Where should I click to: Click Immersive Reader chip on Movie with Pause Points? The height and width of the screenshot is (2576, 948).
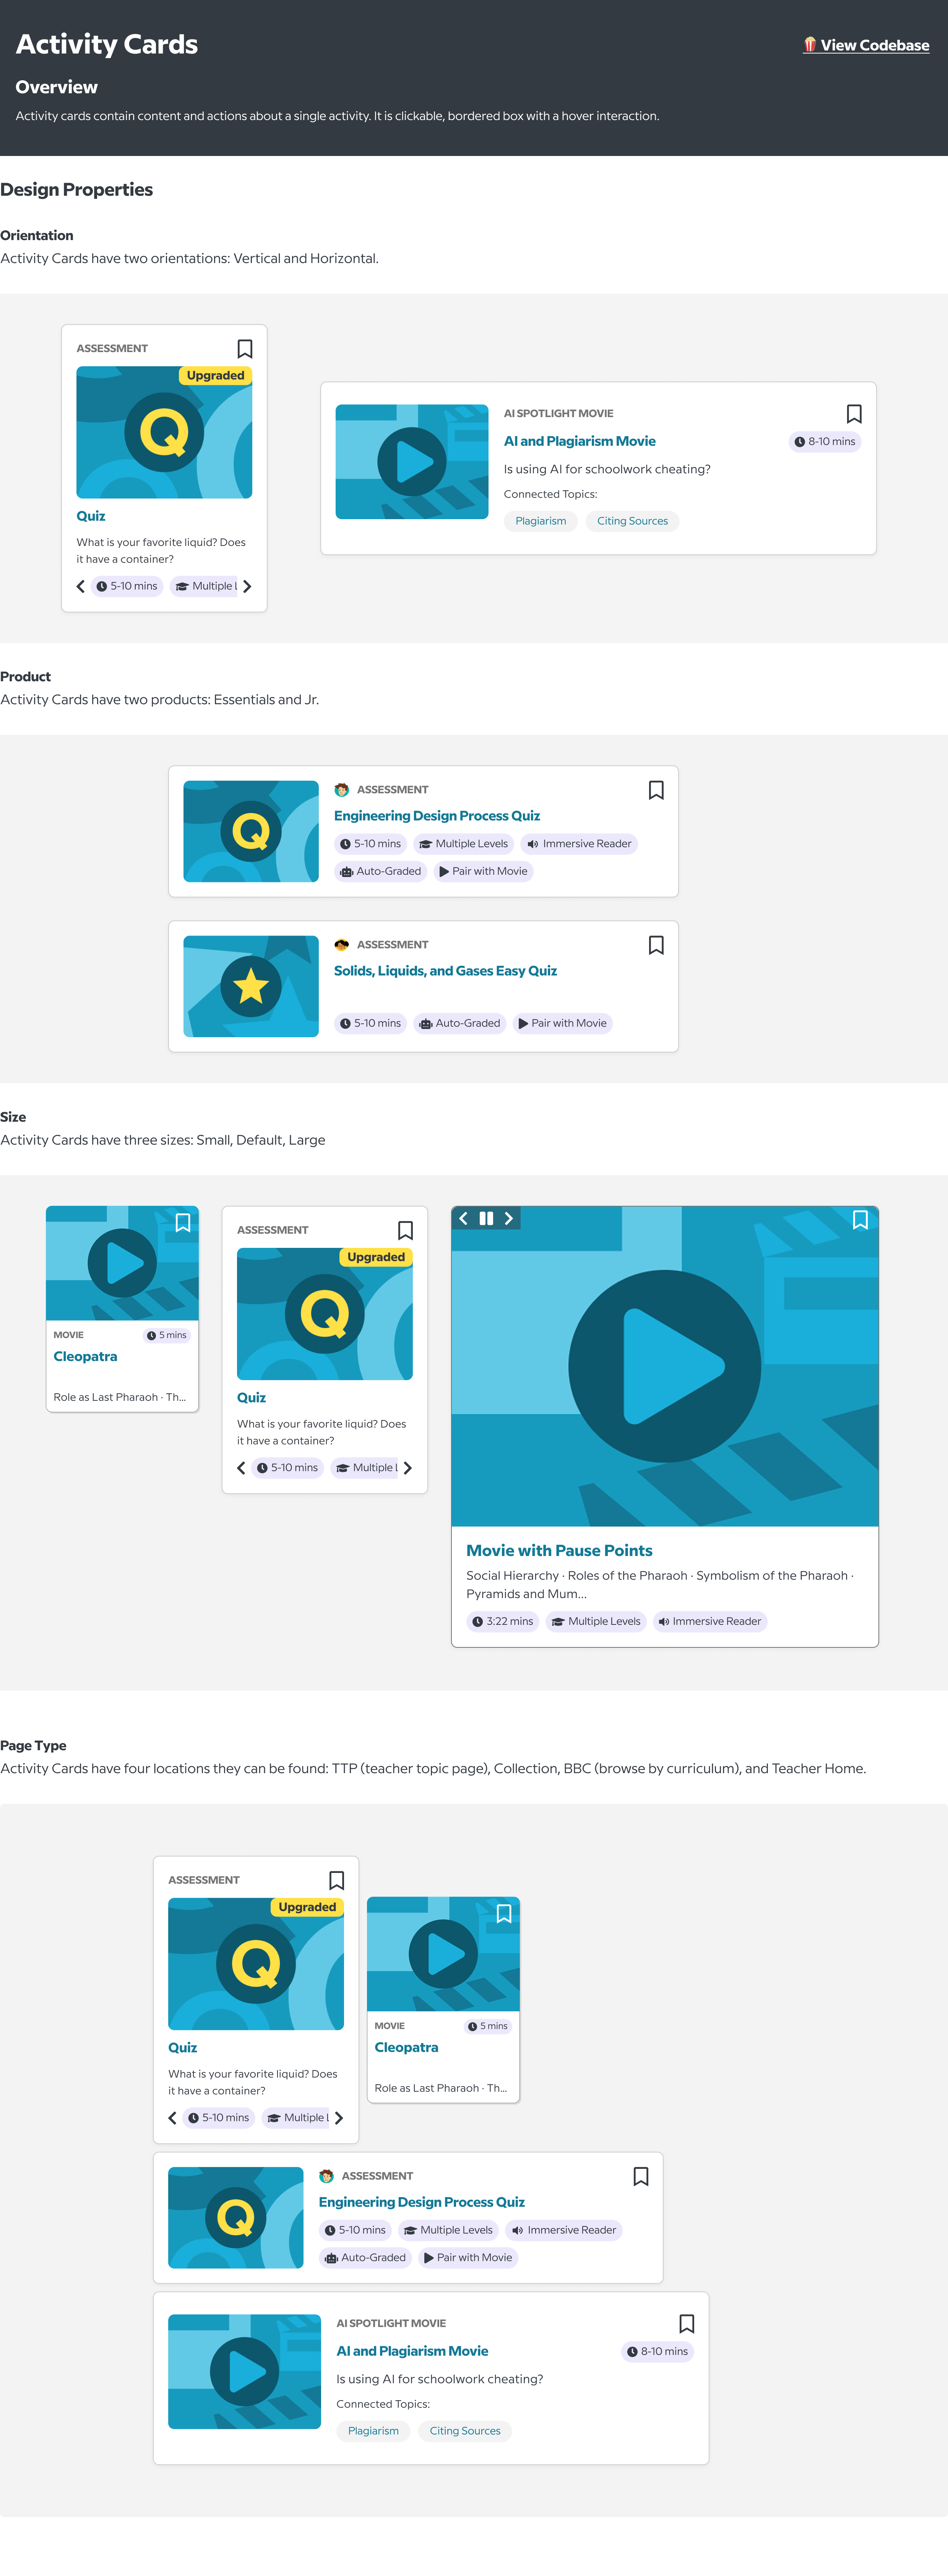pyautogui.click(x=710, y=1622)
